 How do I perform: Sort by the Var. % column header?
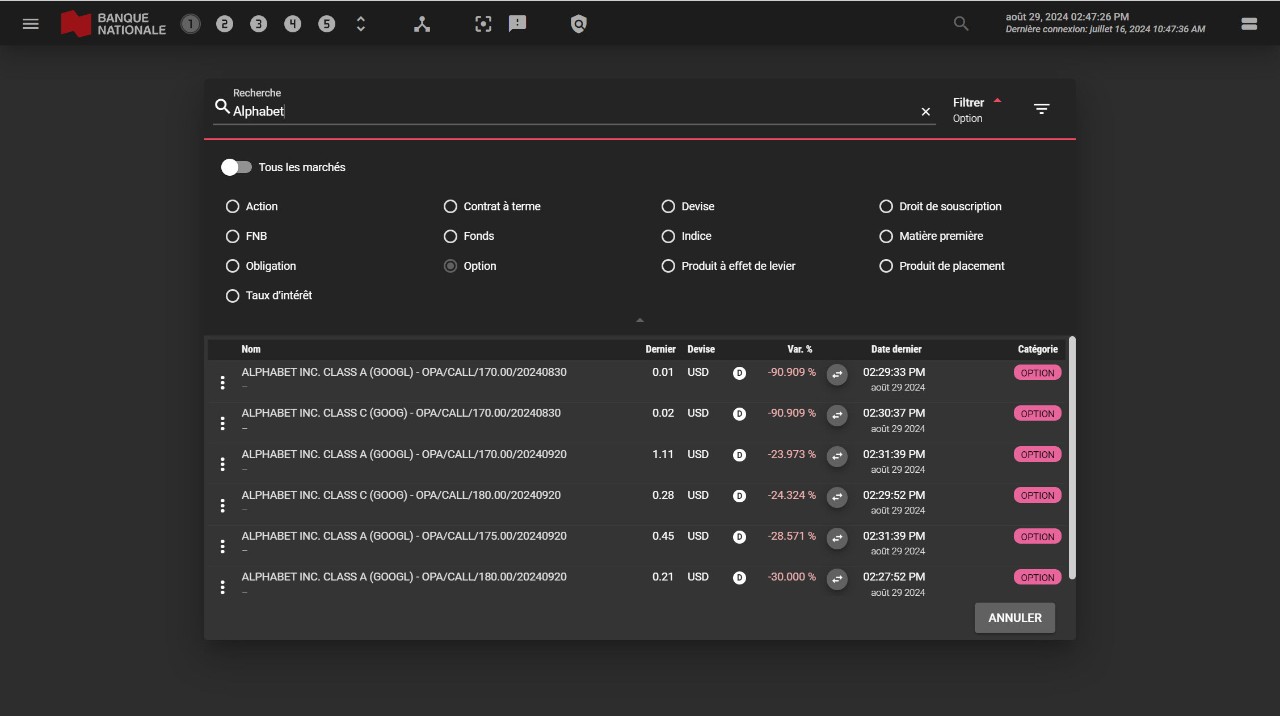pyautogui.click(x=800, y=349)
